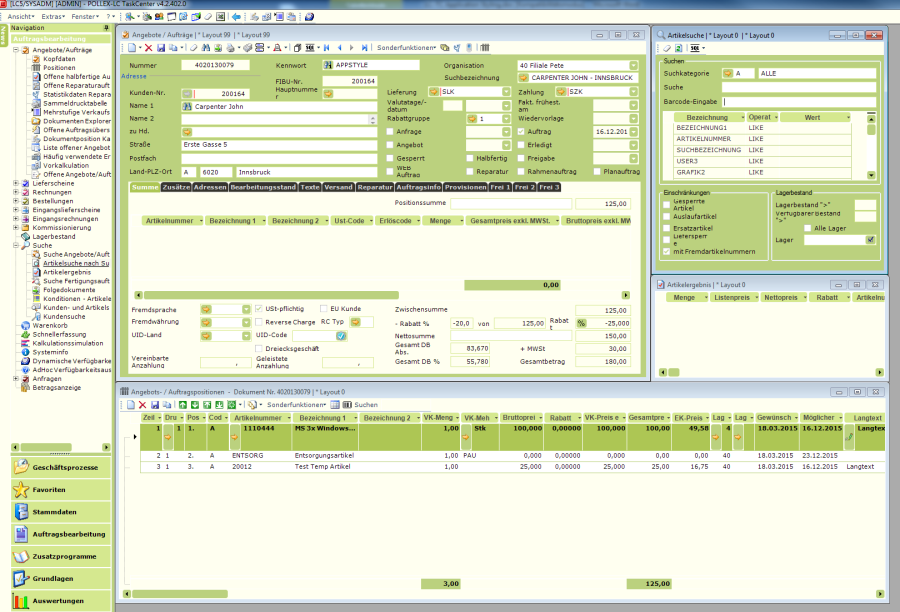Click the Barcode-Eingabe input field

(798, 101)
